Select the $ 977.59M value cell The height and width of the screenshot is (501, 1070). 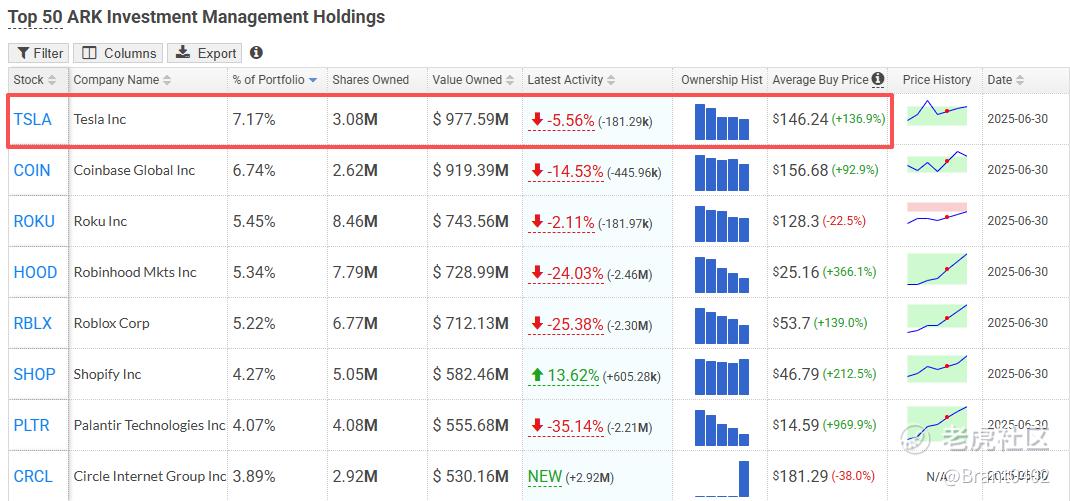[471, 119]
